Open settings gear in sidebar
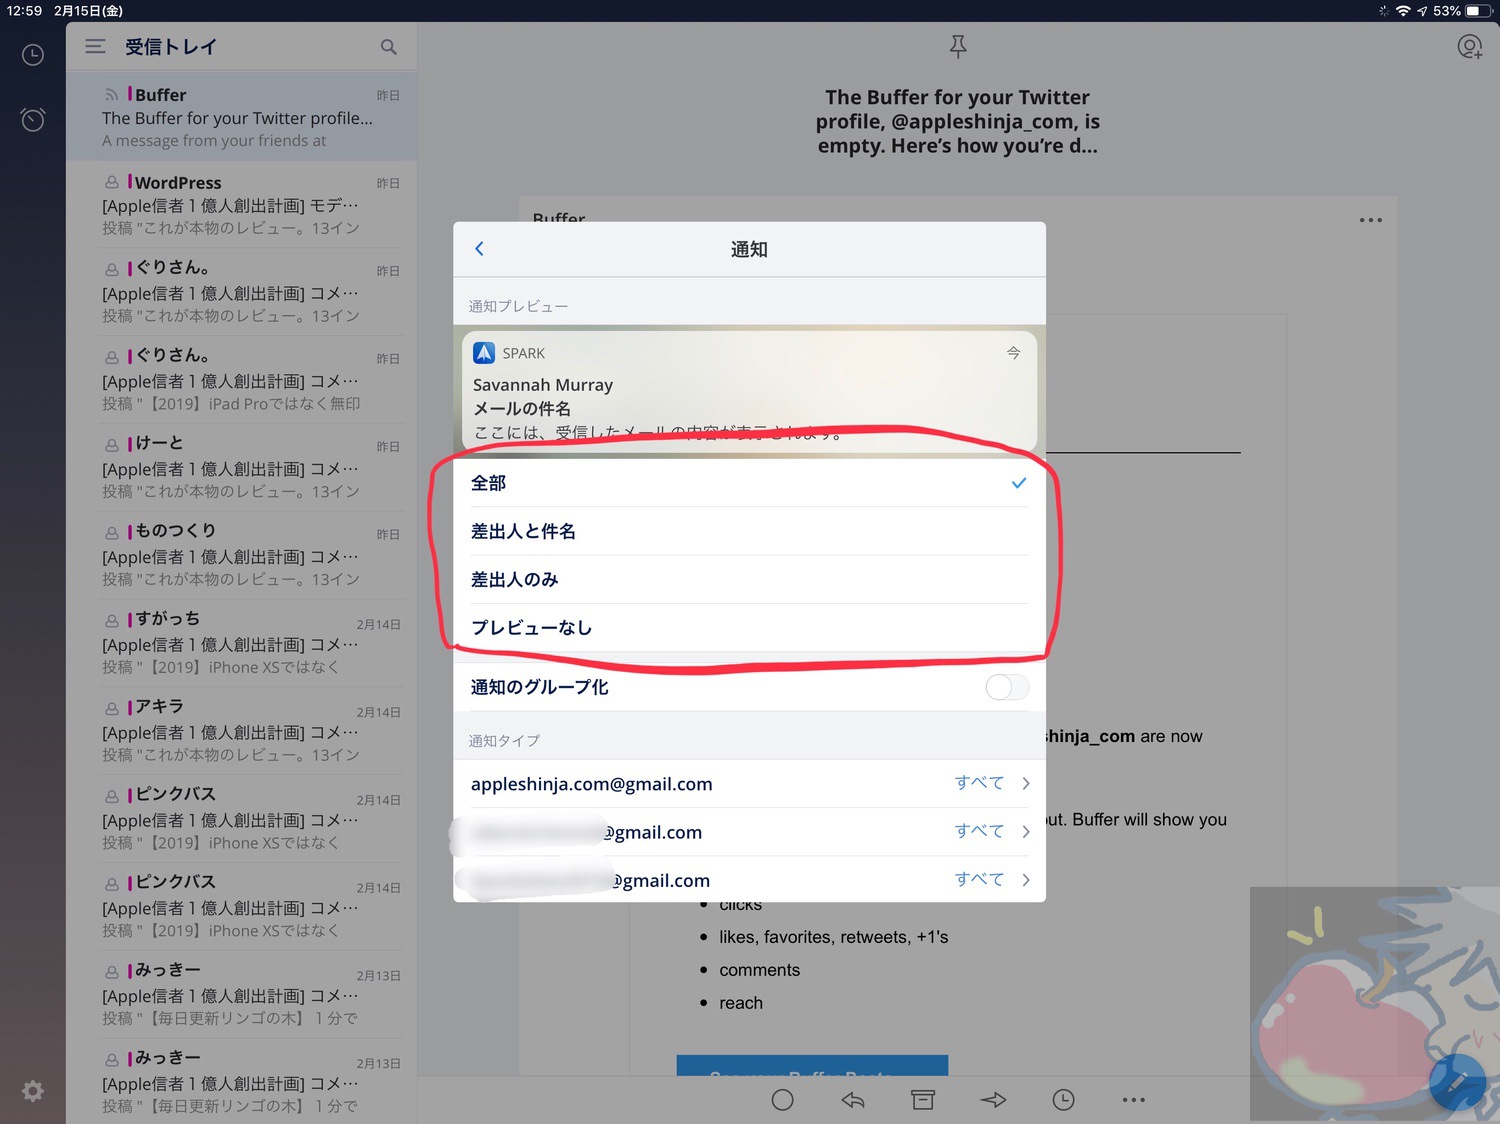 click(33, 1091)
